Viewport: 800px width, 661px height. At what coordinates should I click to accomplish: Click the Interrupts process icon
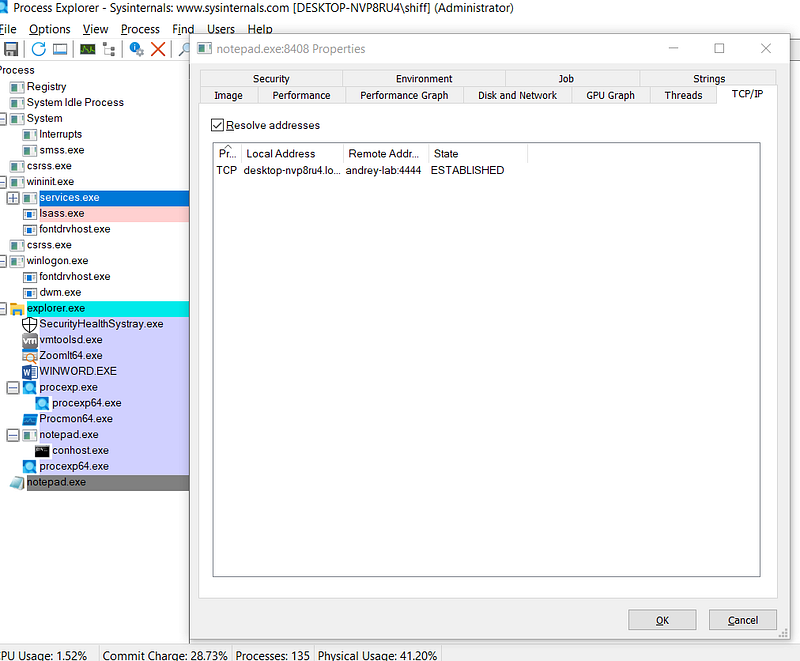tap(30, 135)
